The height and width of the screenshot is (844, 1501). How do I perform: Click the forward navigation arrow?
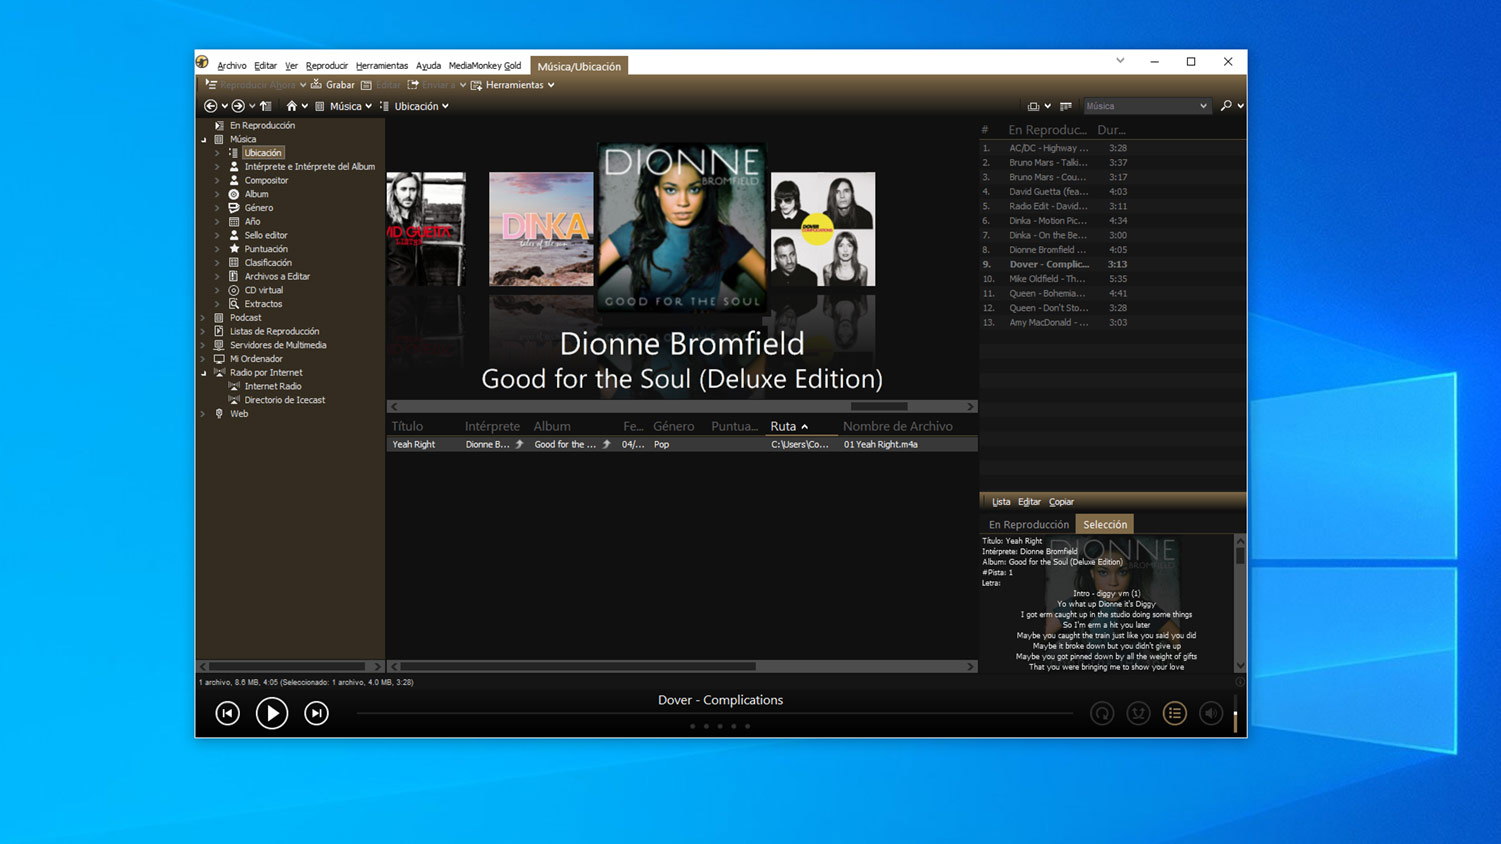click(x=238, y=106)
